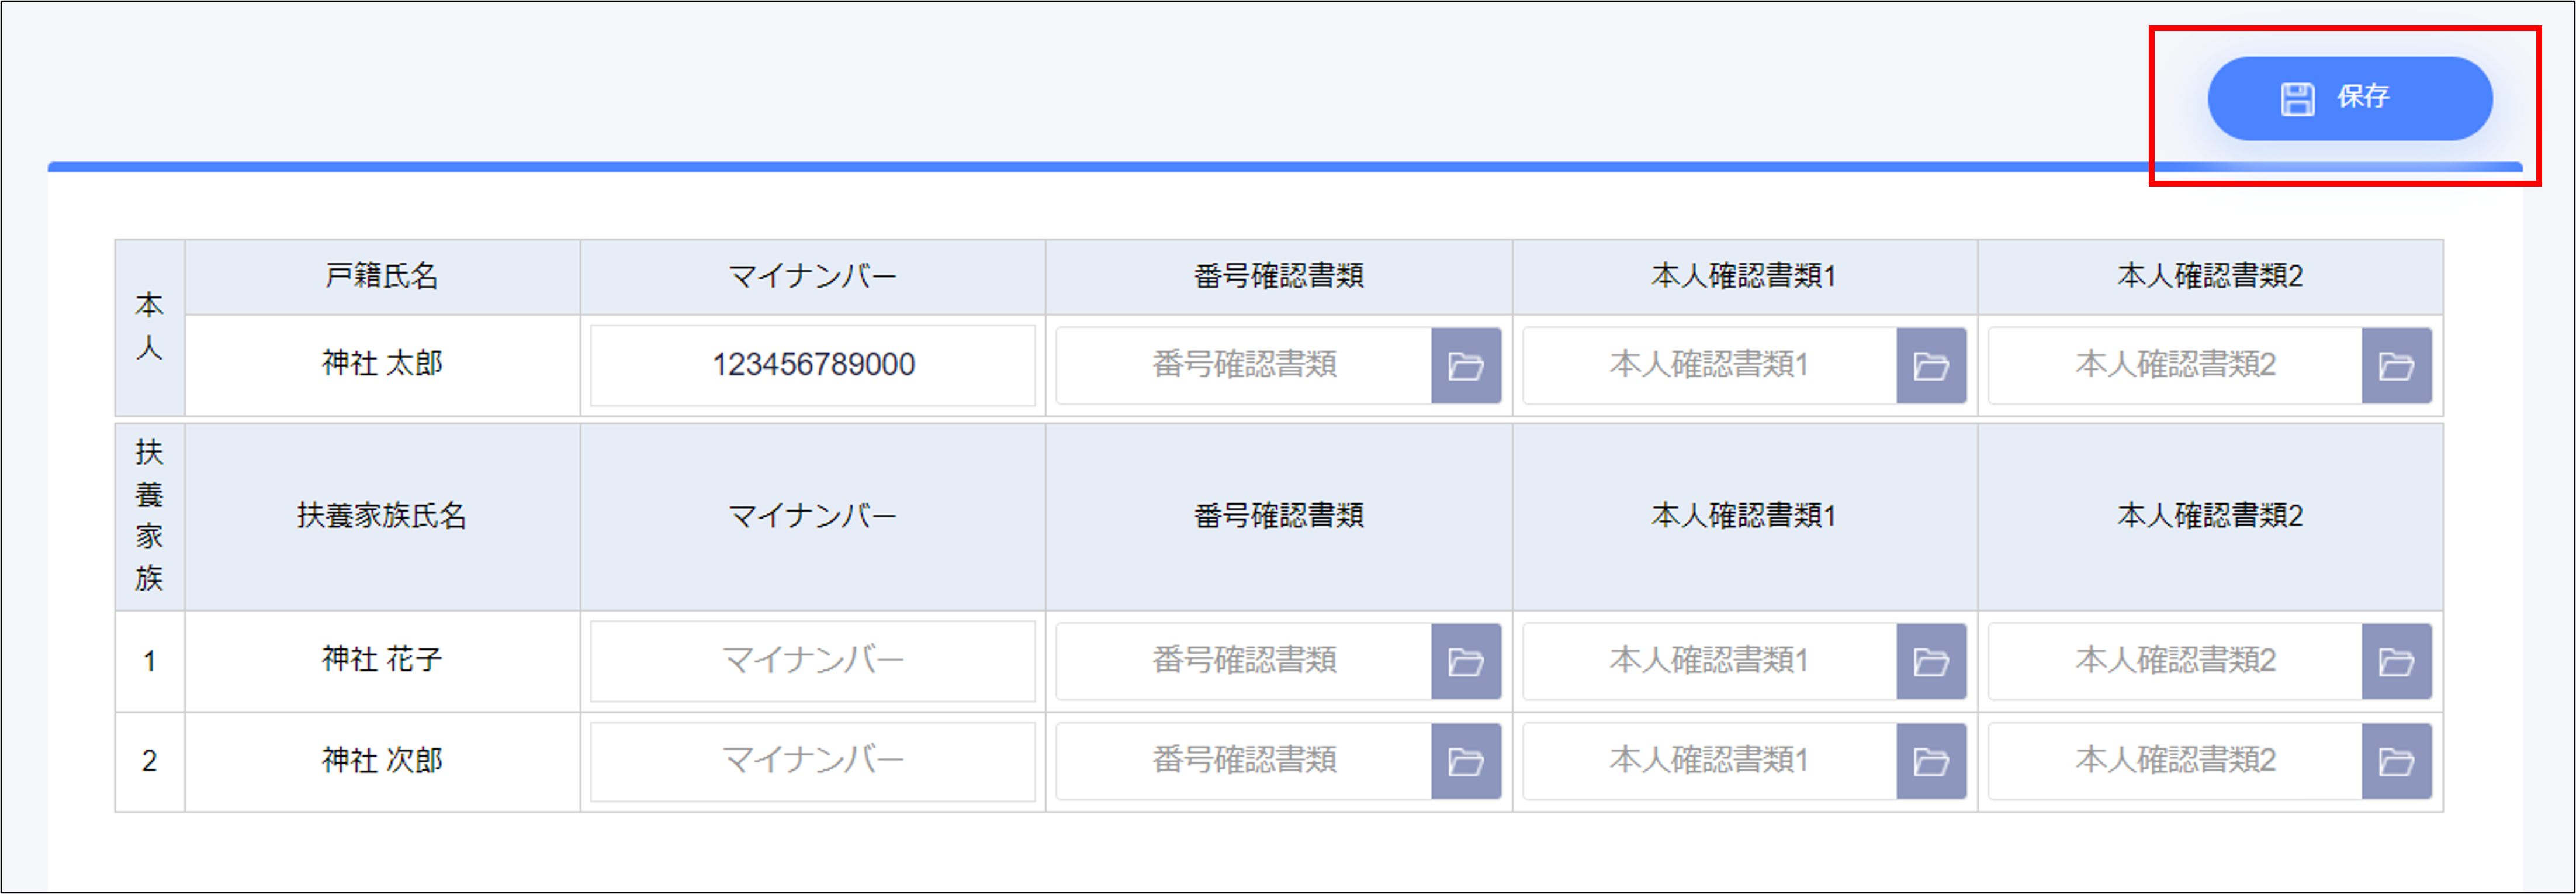Open folder for 神社 次郎 本人確認書類2
Screen dimensions: 2576x894
tap(2396, 762)
